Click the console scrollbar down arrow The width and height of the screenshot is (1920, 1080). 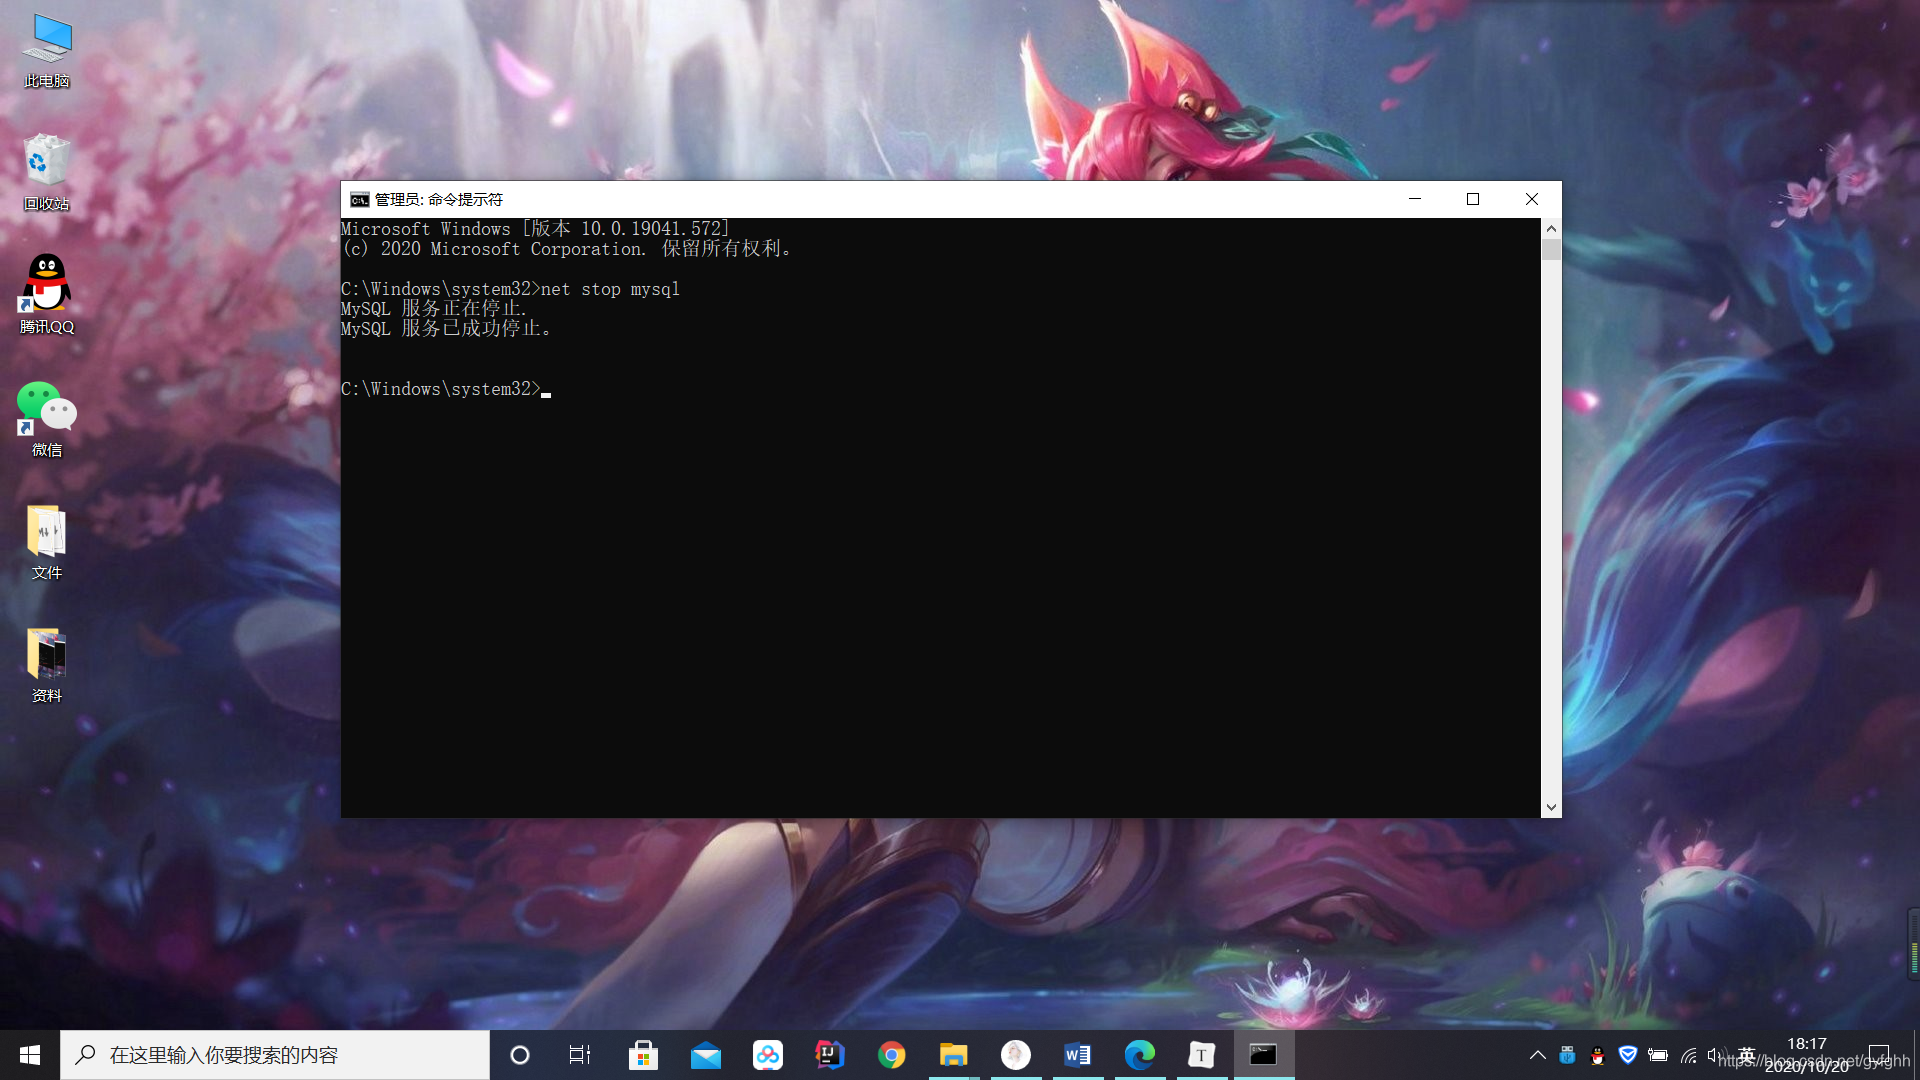(1551, 807)
